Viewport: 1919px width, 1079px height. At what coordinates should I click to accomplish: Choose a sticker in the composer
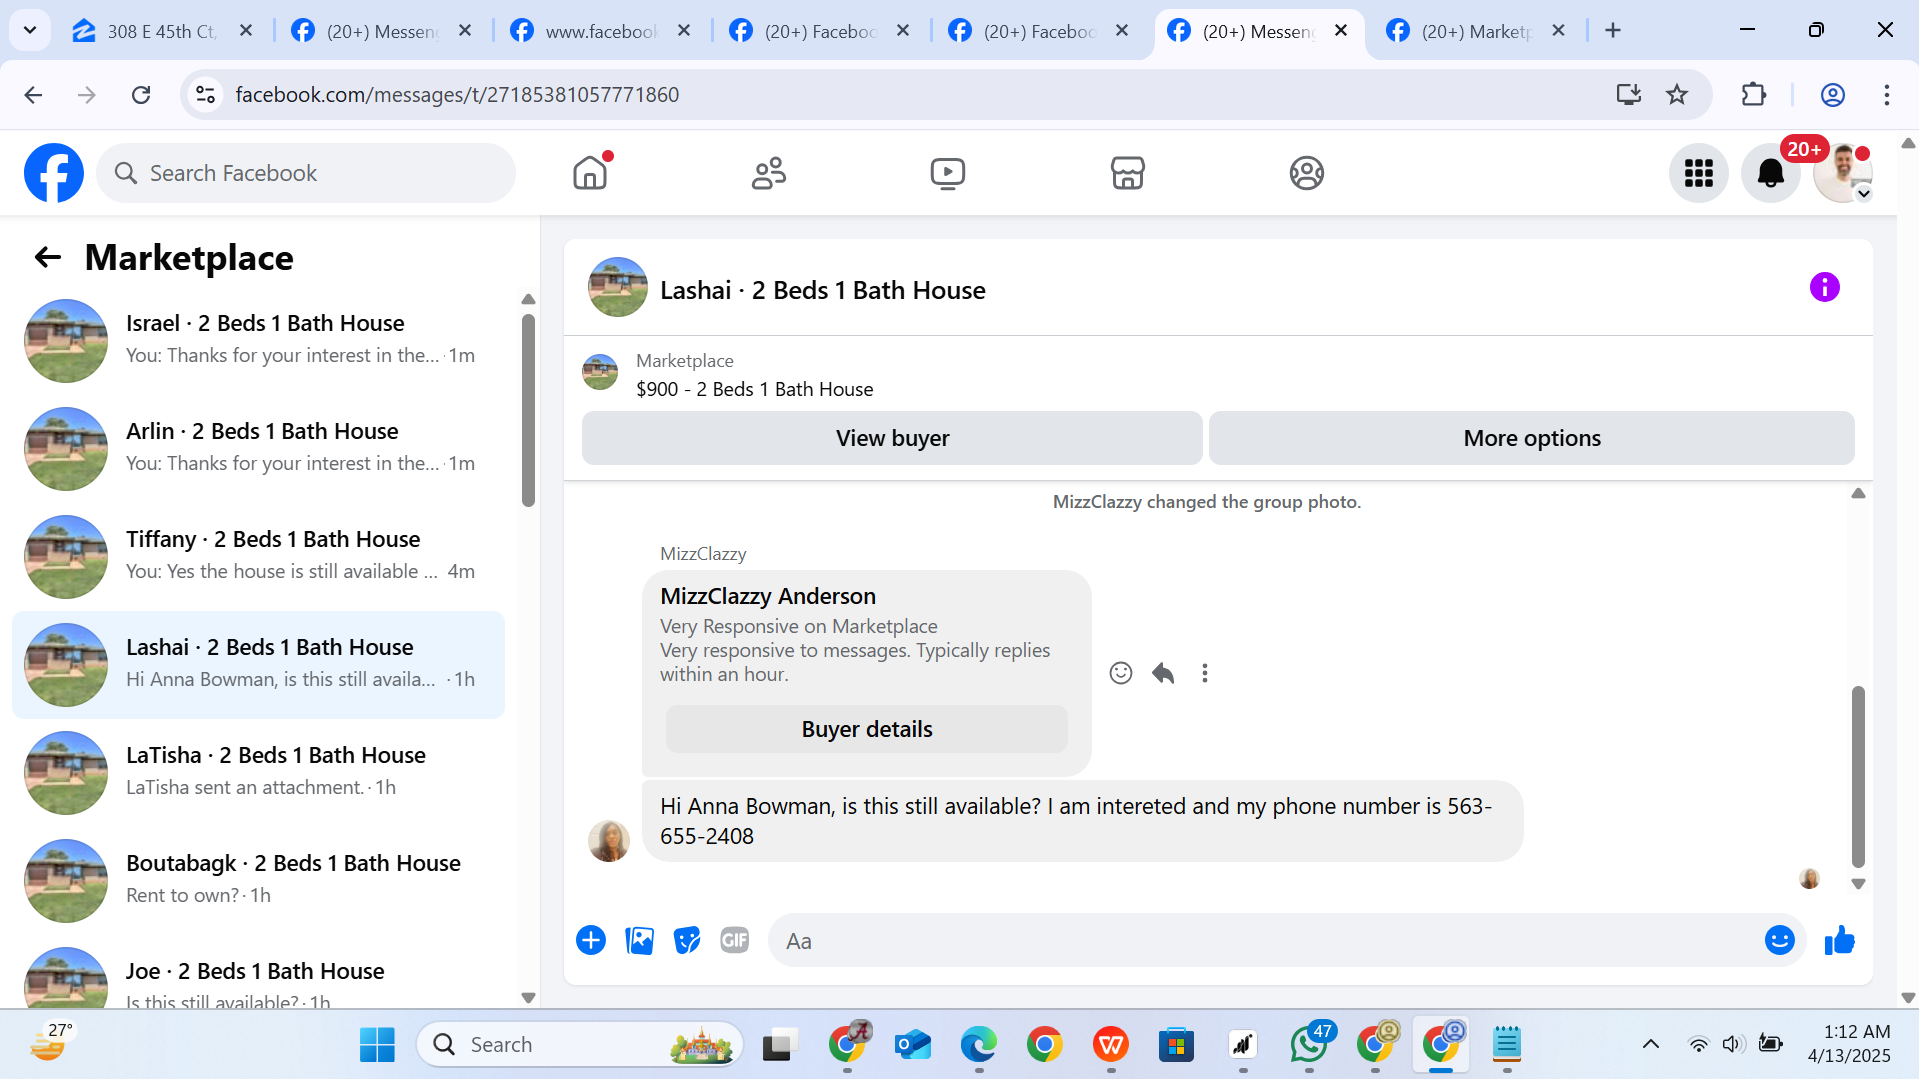[687, 940]
